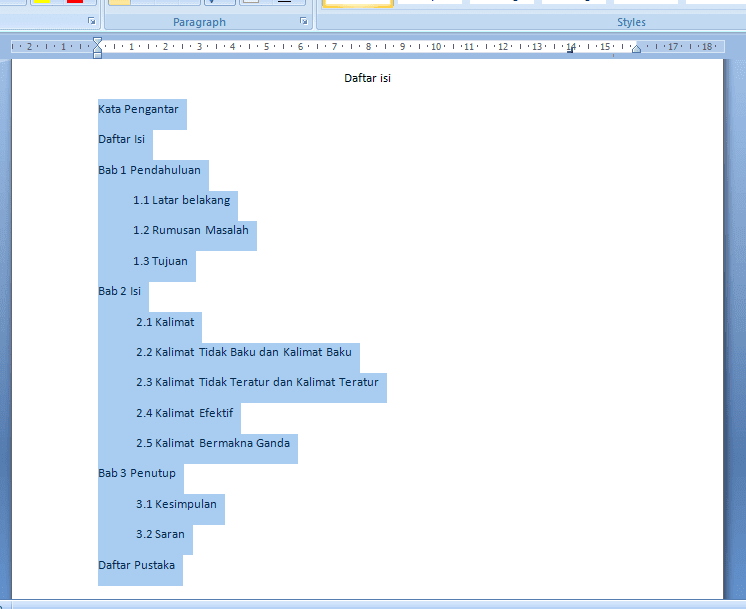Screen dimensions: 746x609
Task: Click the "Daftar Isi" entry line
Action: tap(121, 139)
